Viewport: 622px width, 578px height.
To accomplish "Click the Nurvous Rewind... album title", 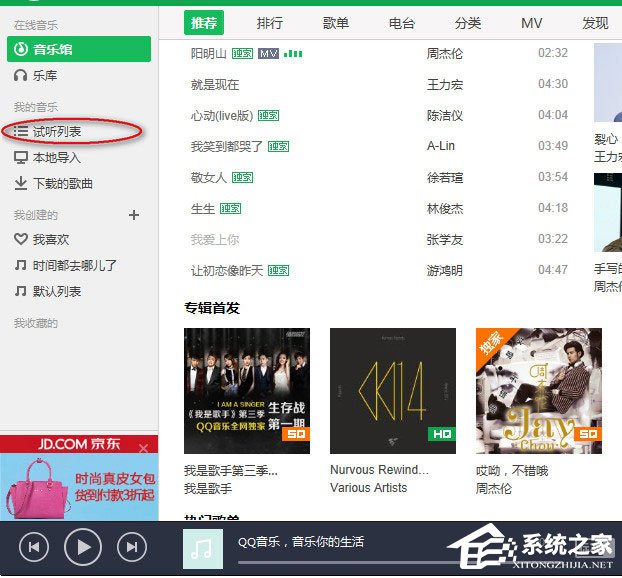I will pyautogui.click(x=379, y=470).
